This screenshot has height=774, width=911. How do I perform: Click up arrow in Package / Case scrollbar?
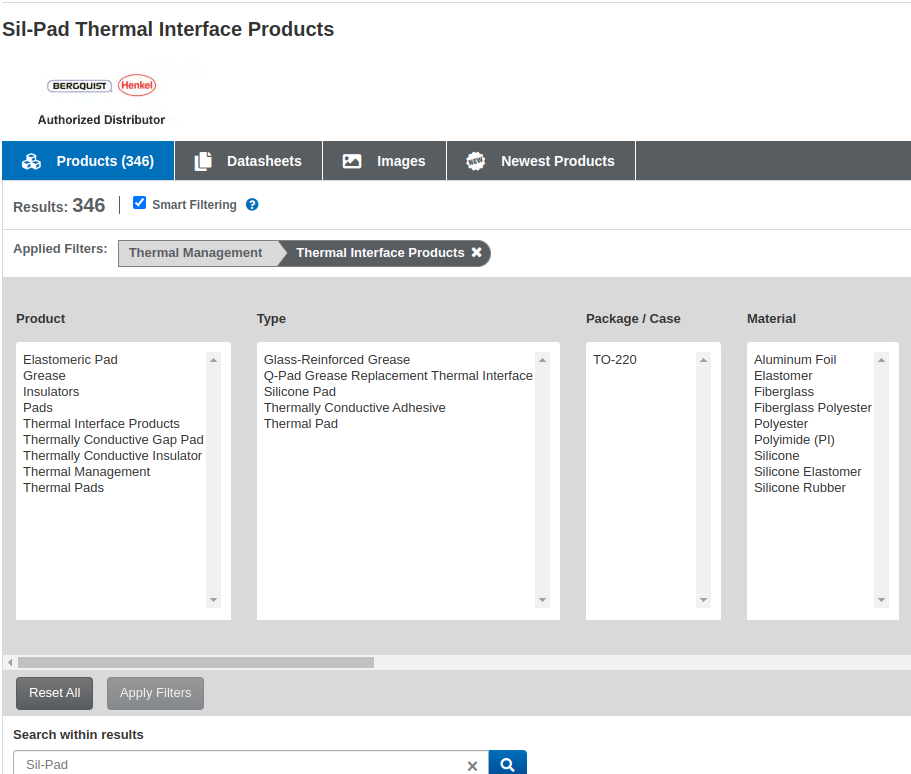pyautogui.click(x=703, y=360)
